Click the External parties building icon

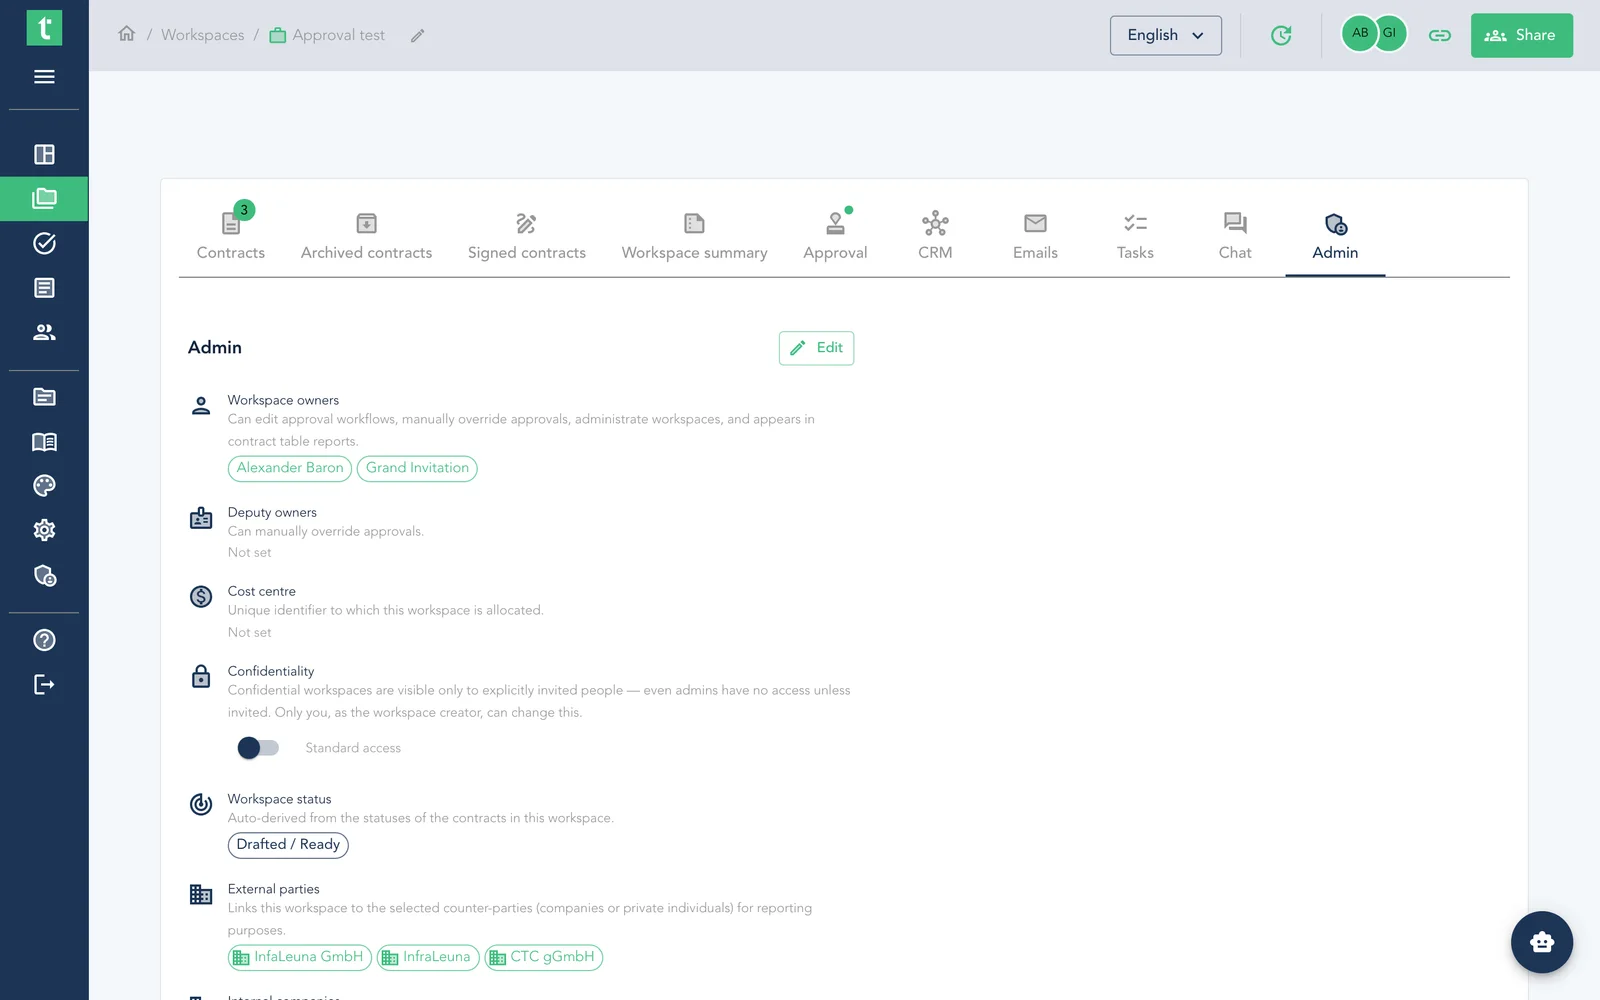click(201, 894)
